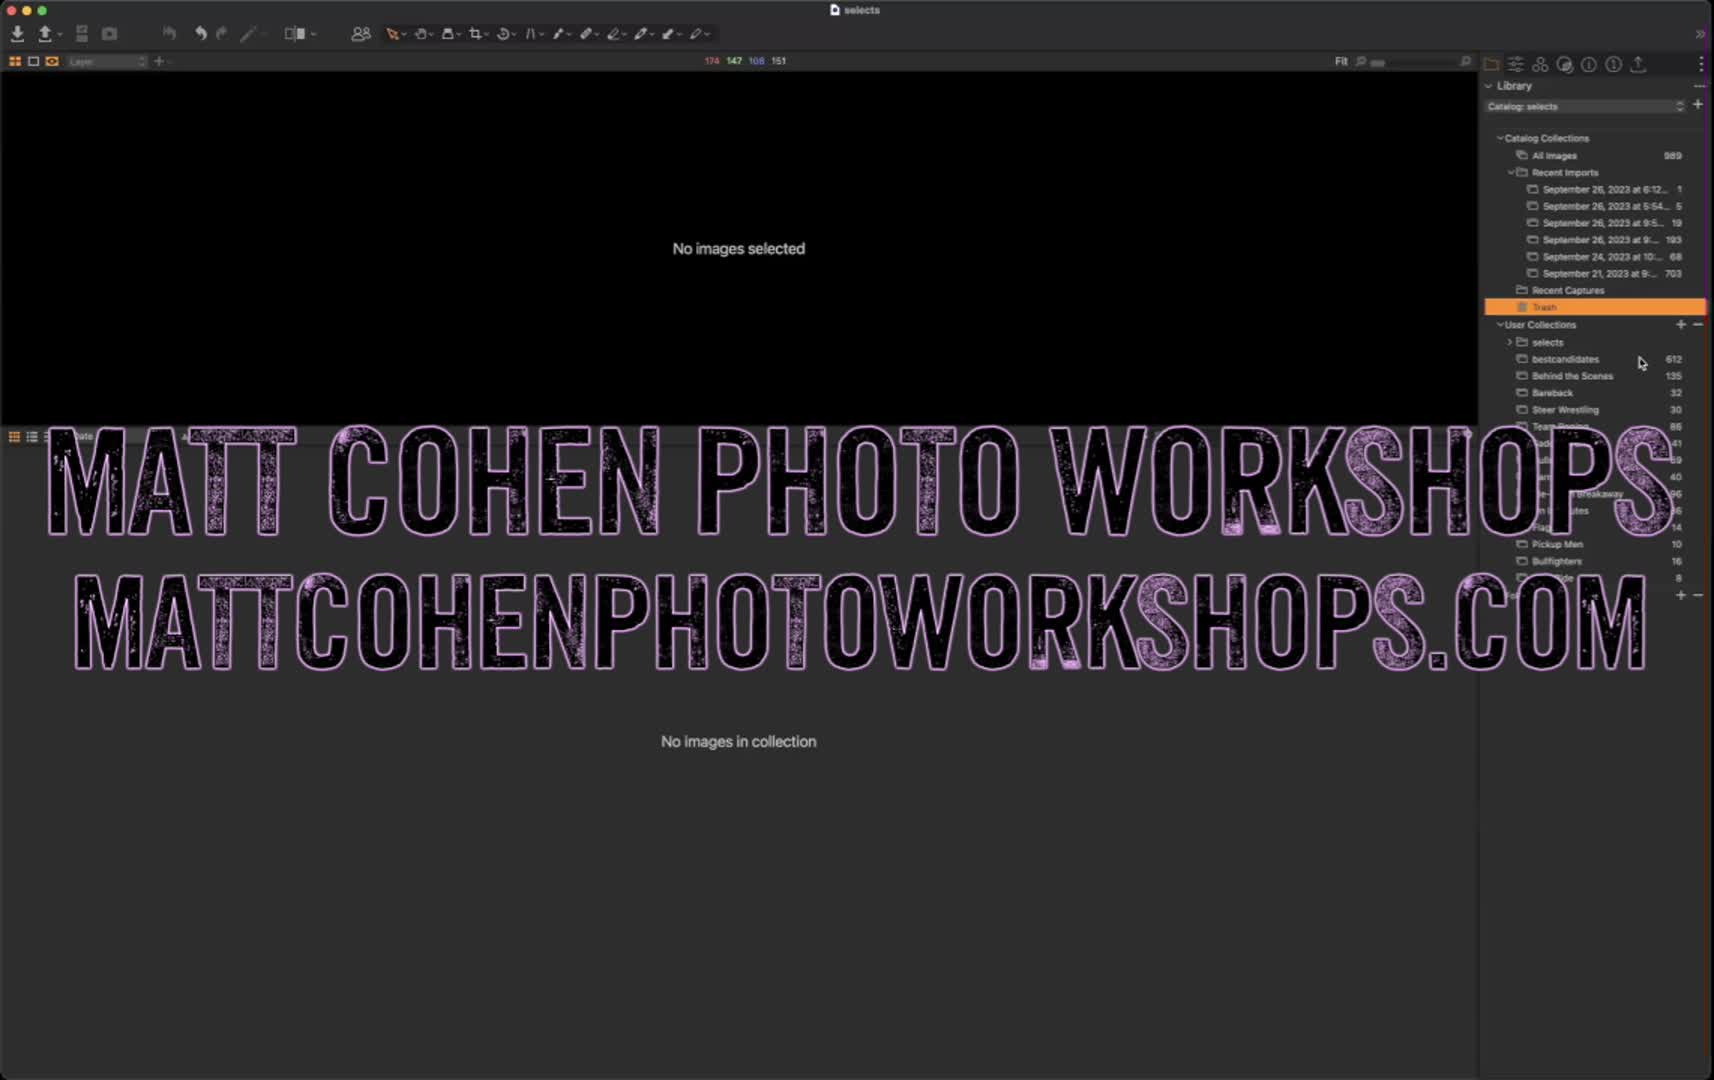
Task: Select the bestcandidates collection
Action: (1565, 359)
